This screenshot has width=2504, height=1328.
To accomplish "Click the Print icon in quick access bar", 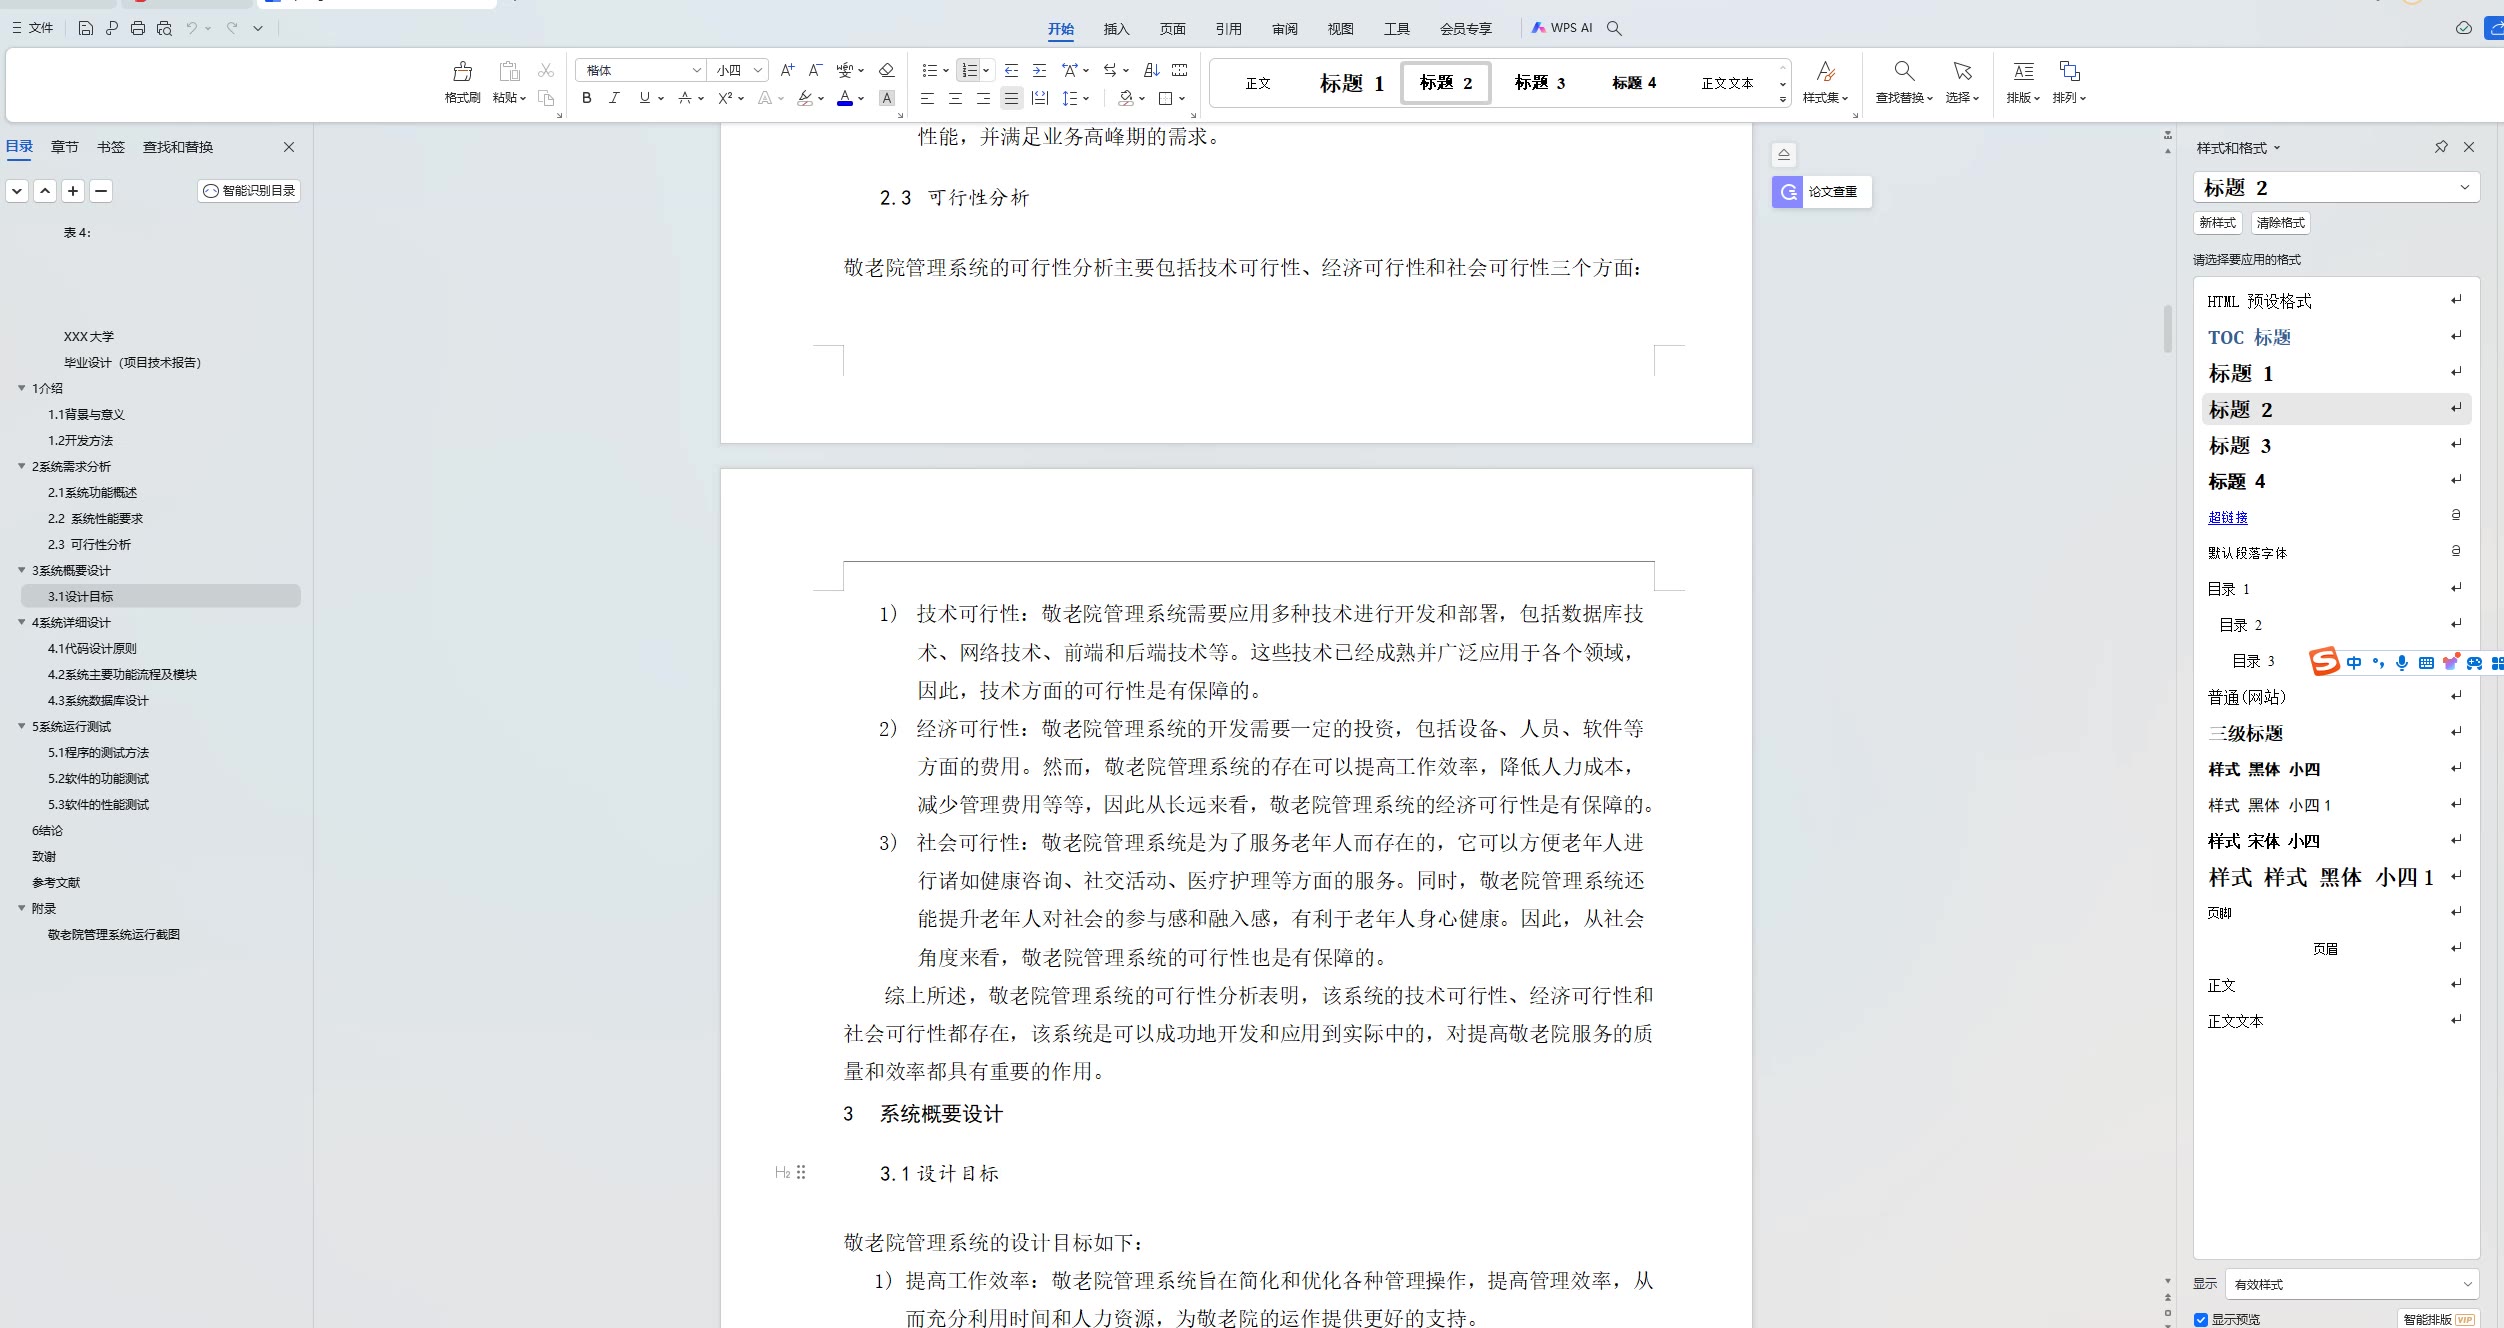I will (138, 28).
